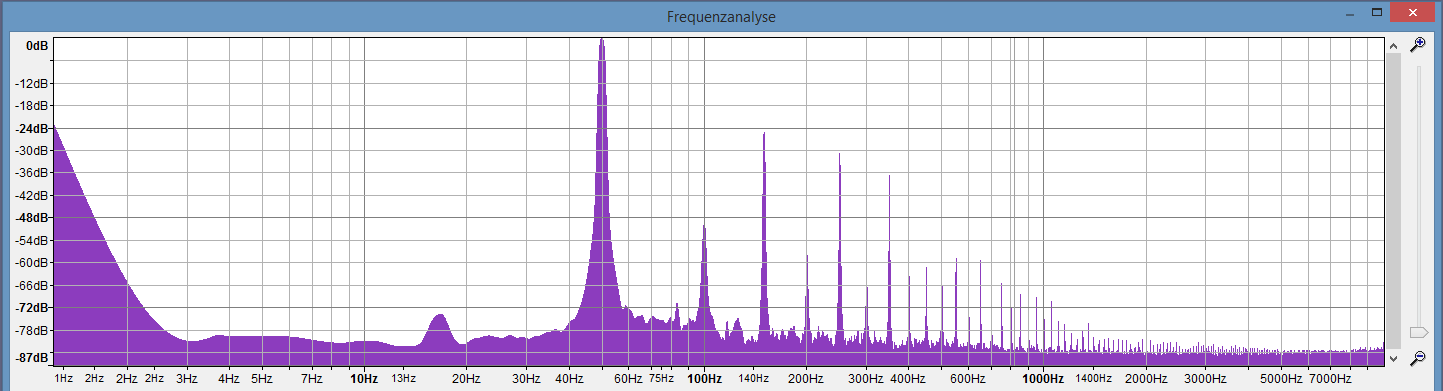The width and height of the screenshot is (1443, 391).
Task: Click the 20Hz frequency label
Action: click(x=466, y=379)
